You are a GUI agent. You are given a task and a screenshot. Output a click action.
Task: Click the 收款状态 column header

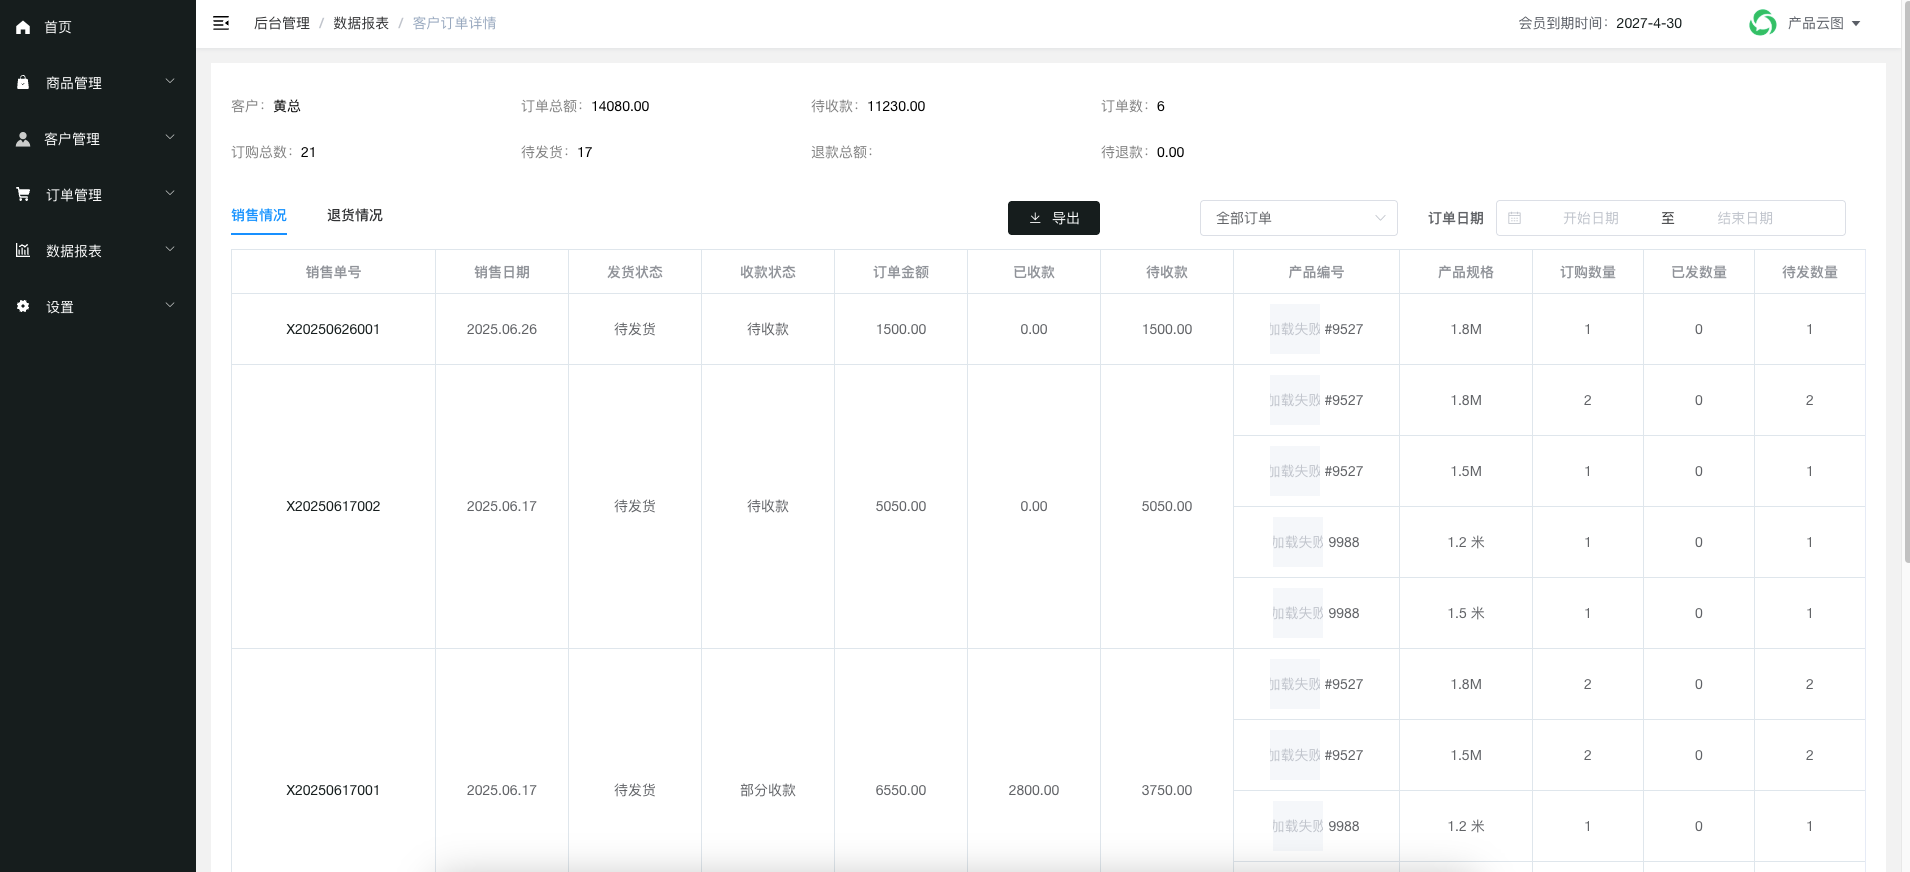pyautogui.click(x=768, y=272)
